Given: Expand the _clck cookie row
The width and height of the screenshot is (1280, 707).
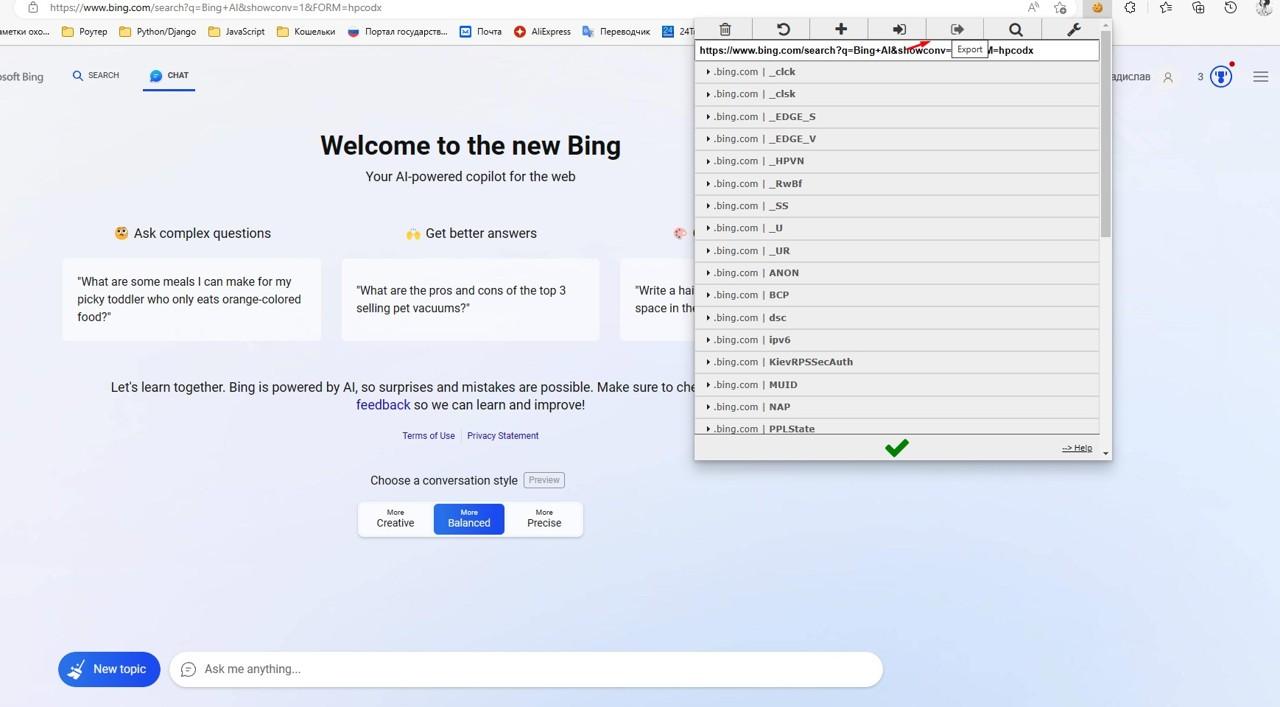Looking at the screenshot, I should click(x=897, y=72).
